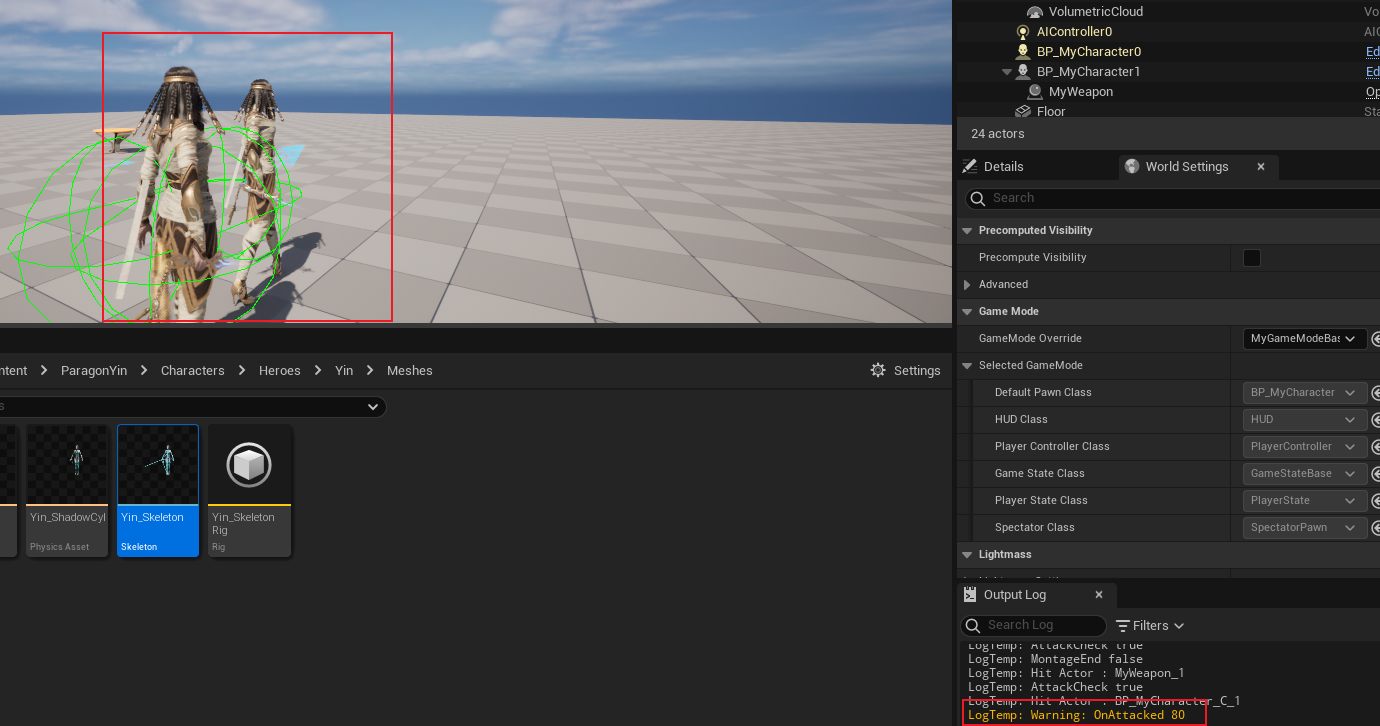This screenshot has height=726, width=1380.
Task: Open the Output Log Filters dropdown
Action: [1150, 626]
